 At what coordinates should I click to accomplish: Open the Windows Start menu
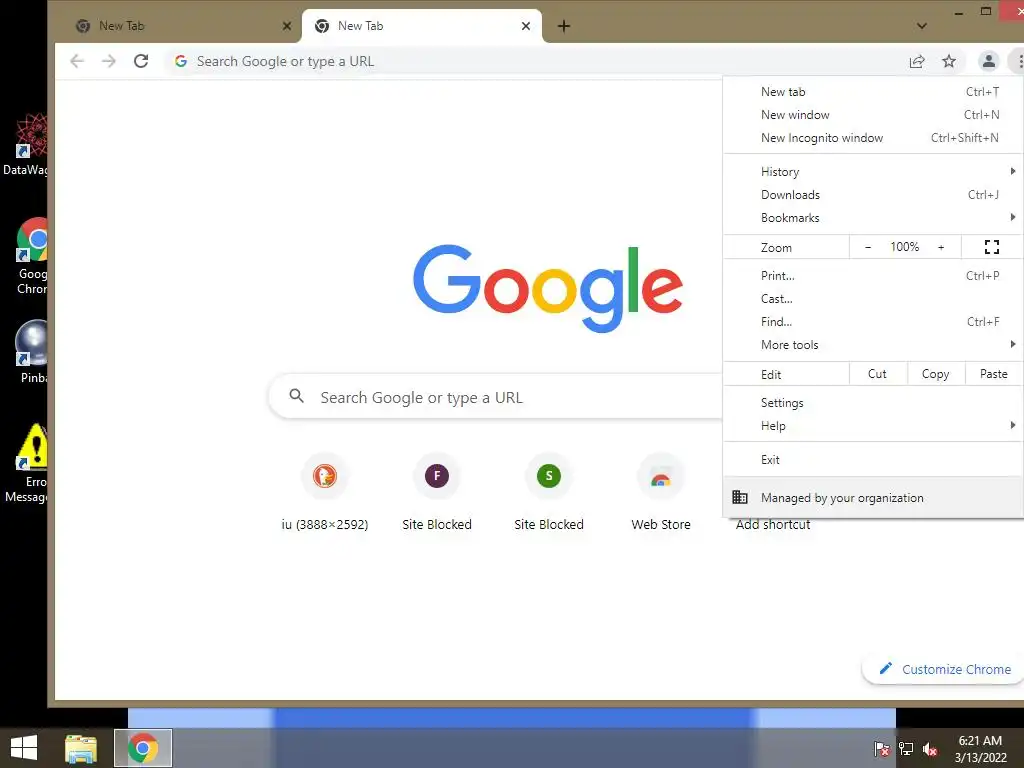tap(24, 748)
